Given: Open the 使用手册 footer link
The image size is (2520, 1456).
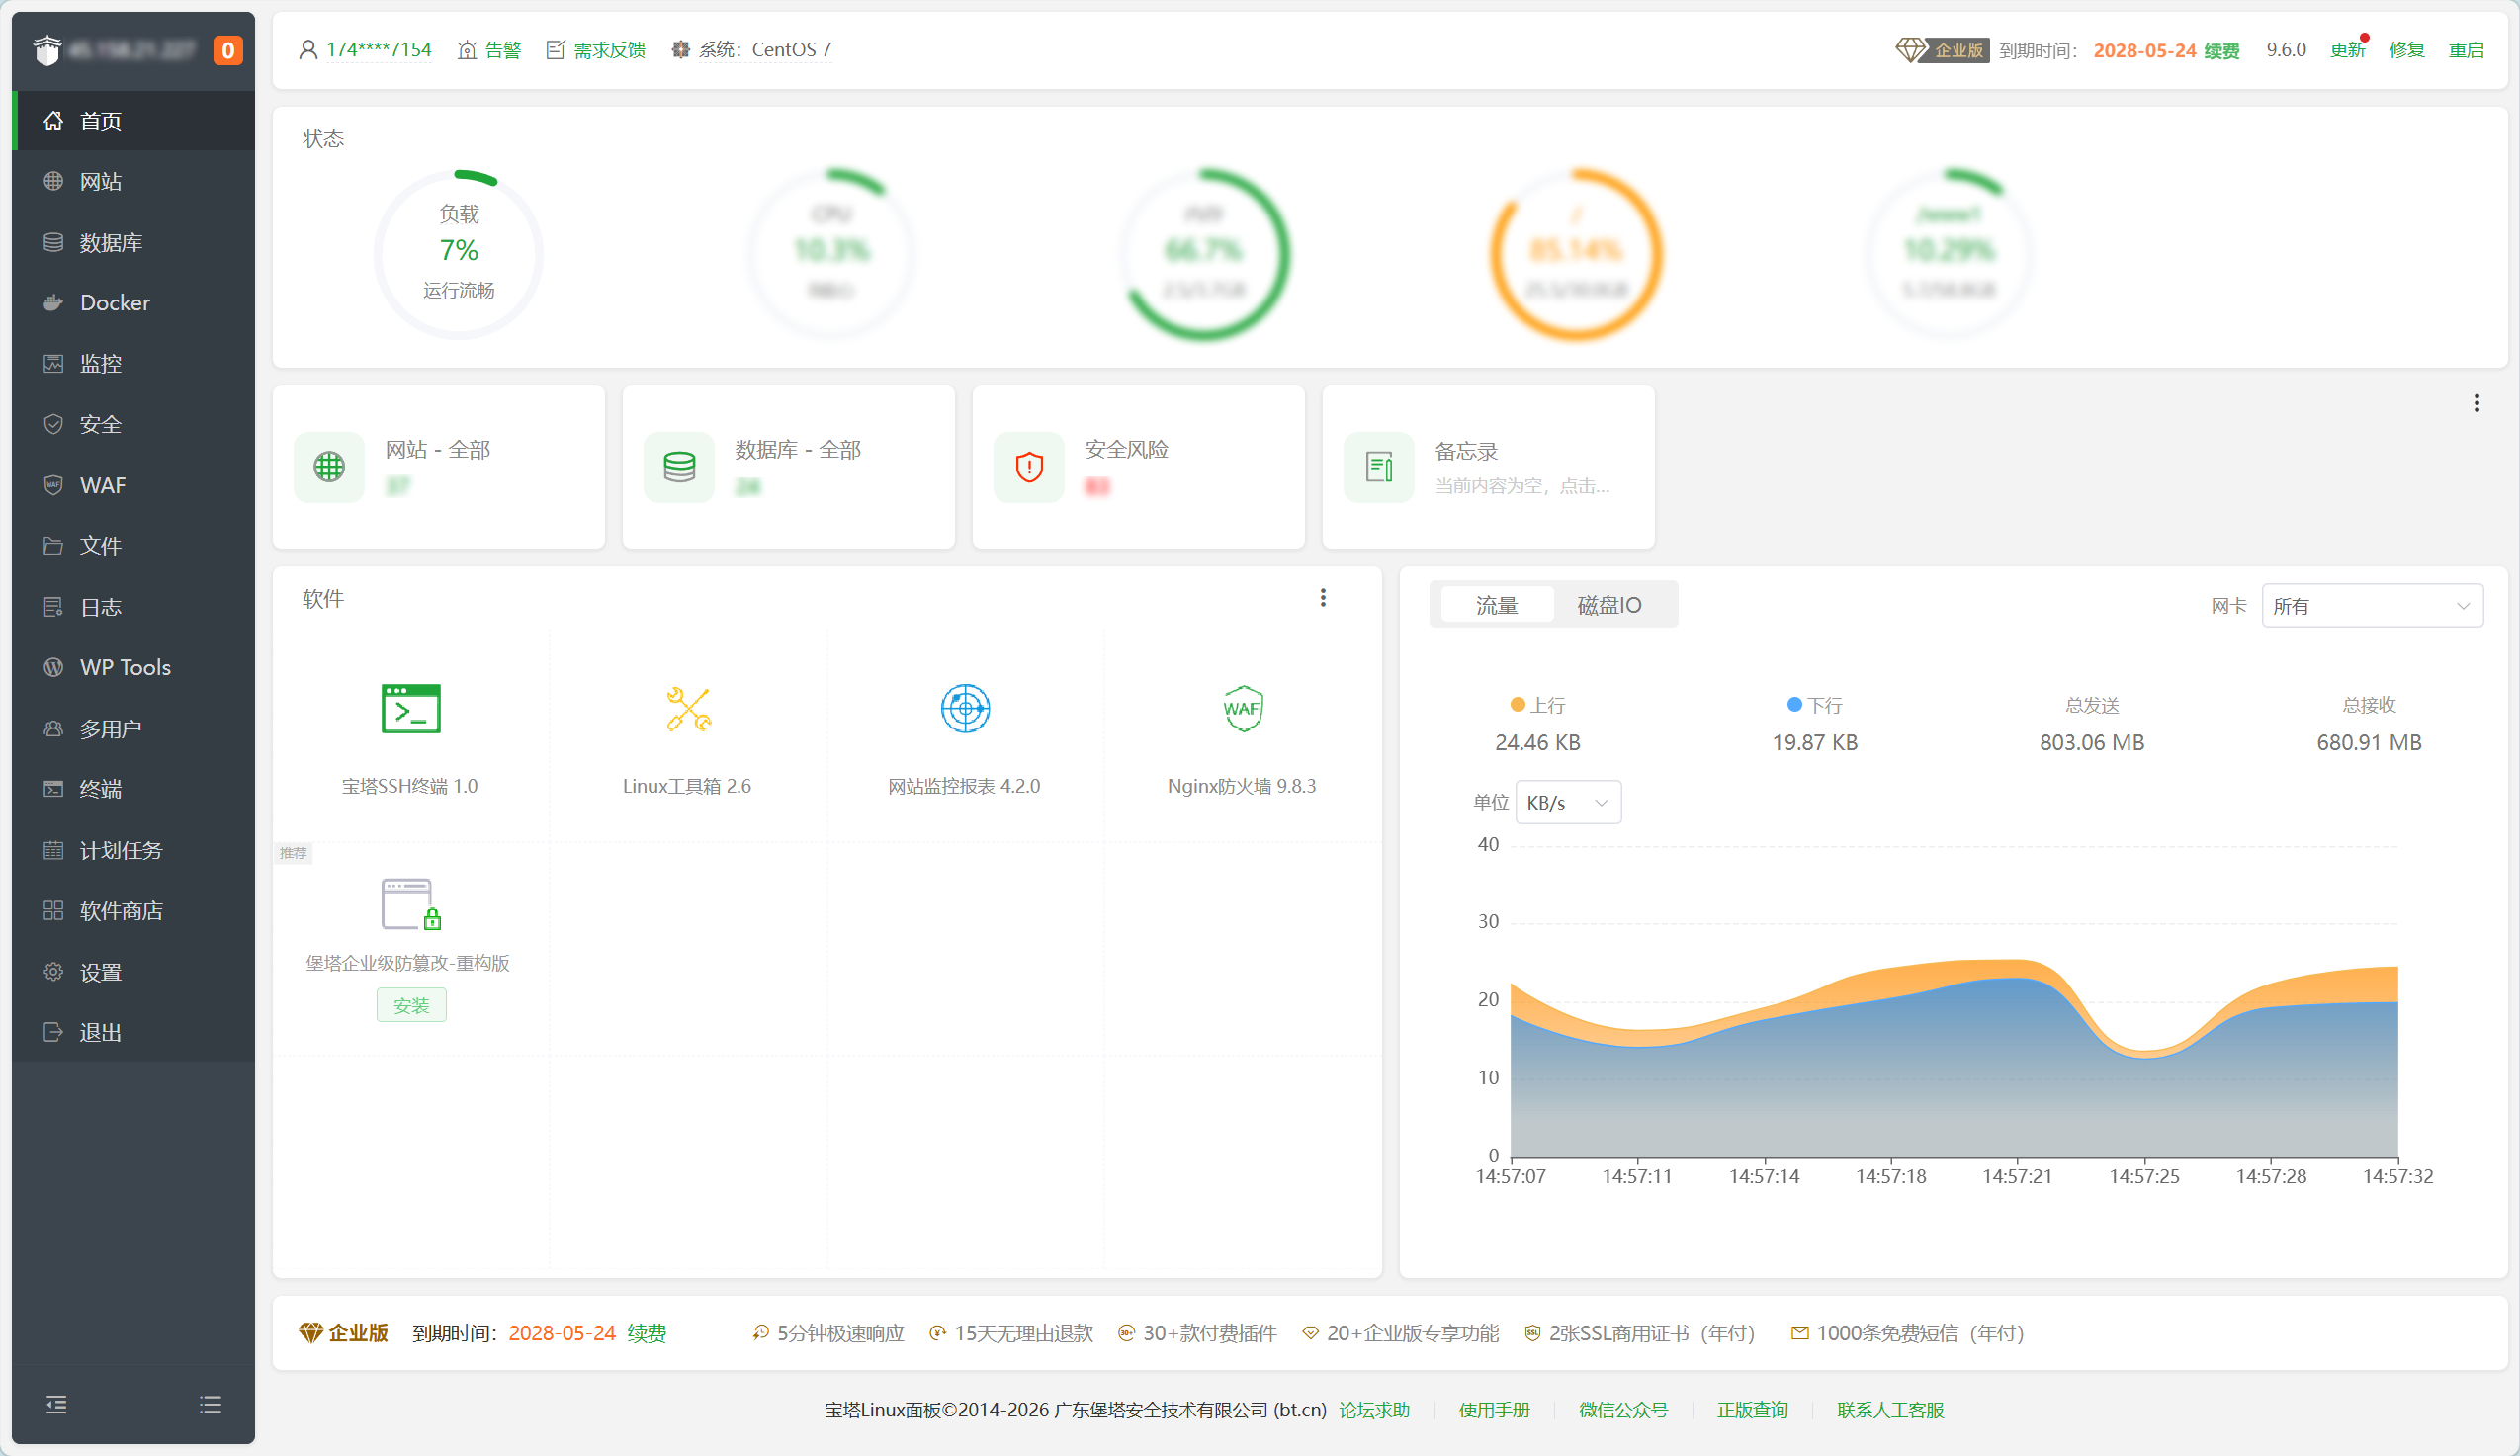Looking at the screenshot, I should (1494, 1410).
